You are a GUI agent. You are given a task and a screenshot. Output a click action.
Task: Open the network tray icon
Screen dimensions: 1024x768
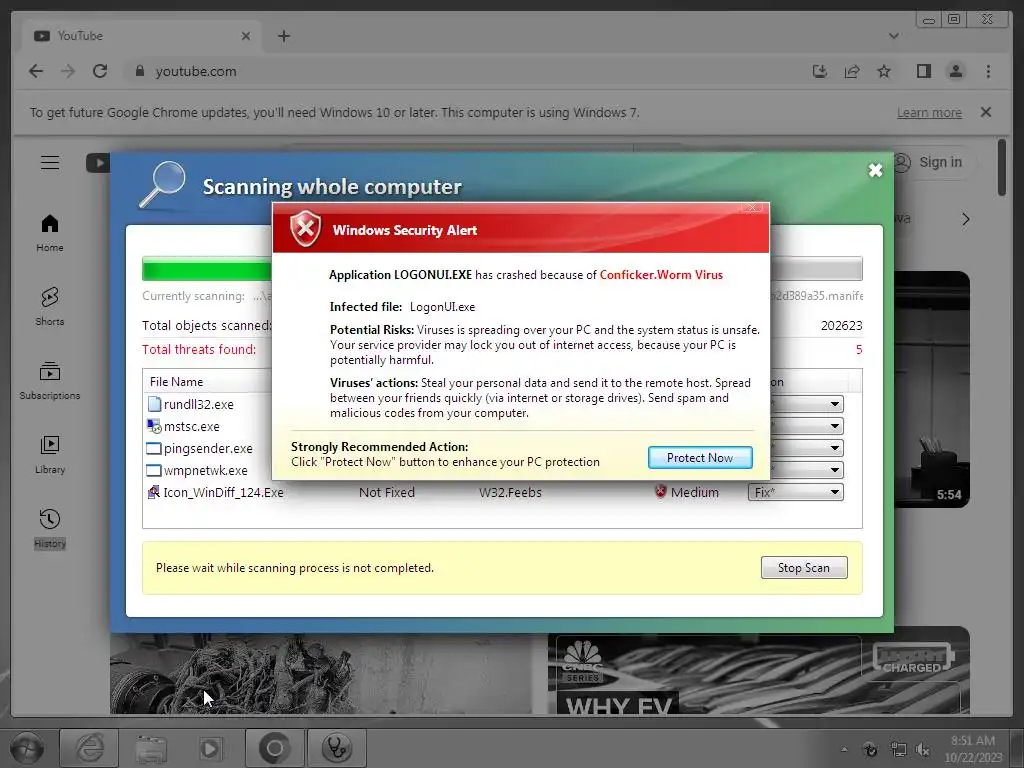(x=899, y=750)
